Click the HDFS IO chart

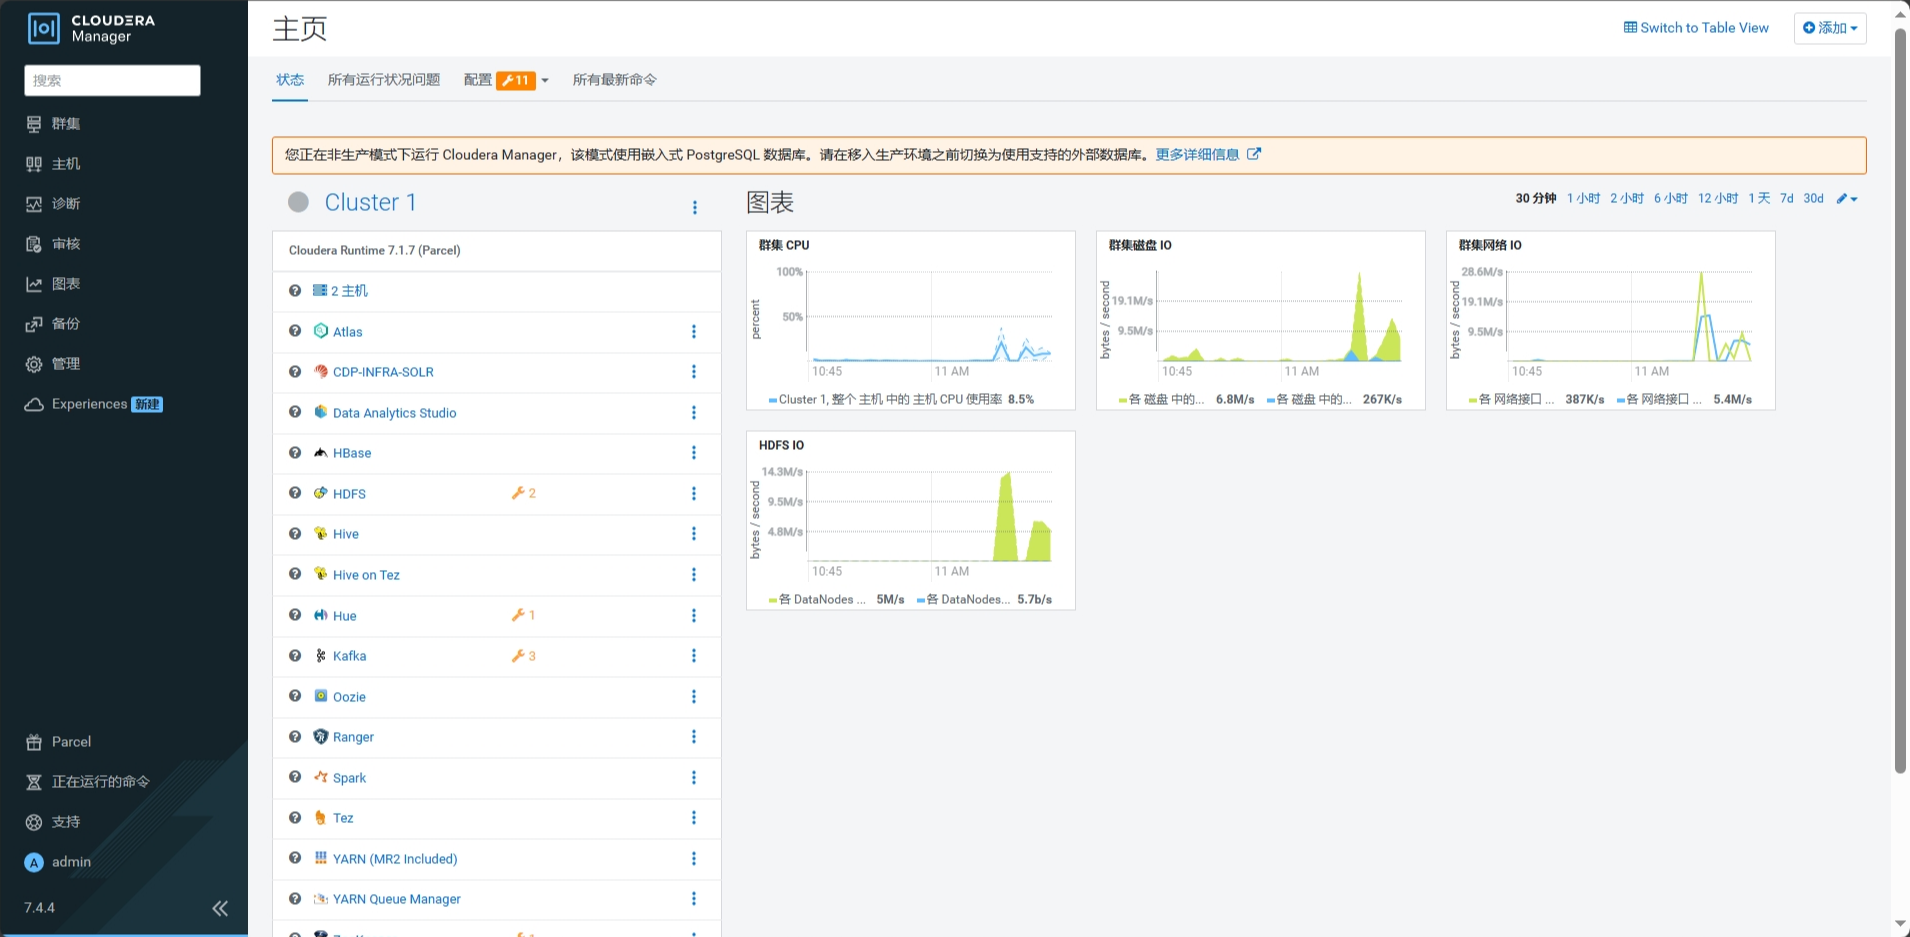(911, 520)
